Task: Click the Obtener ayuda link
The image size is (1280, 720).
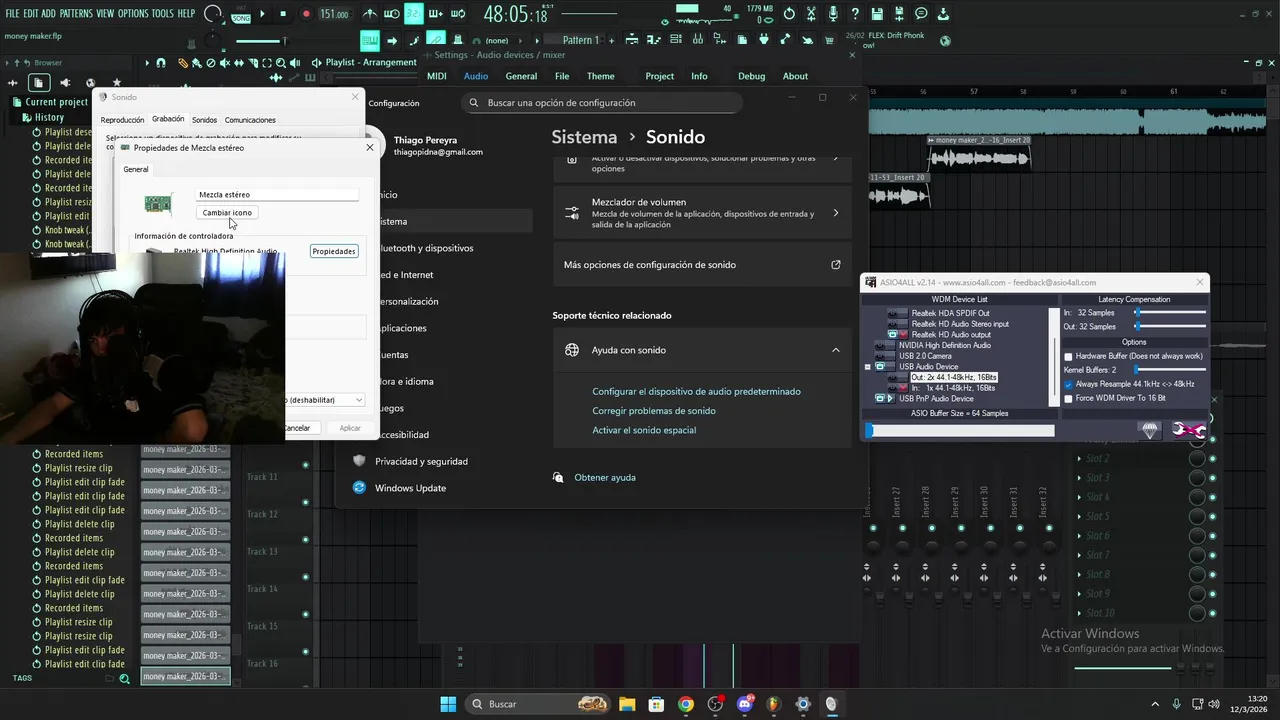Action: [605, 477]
